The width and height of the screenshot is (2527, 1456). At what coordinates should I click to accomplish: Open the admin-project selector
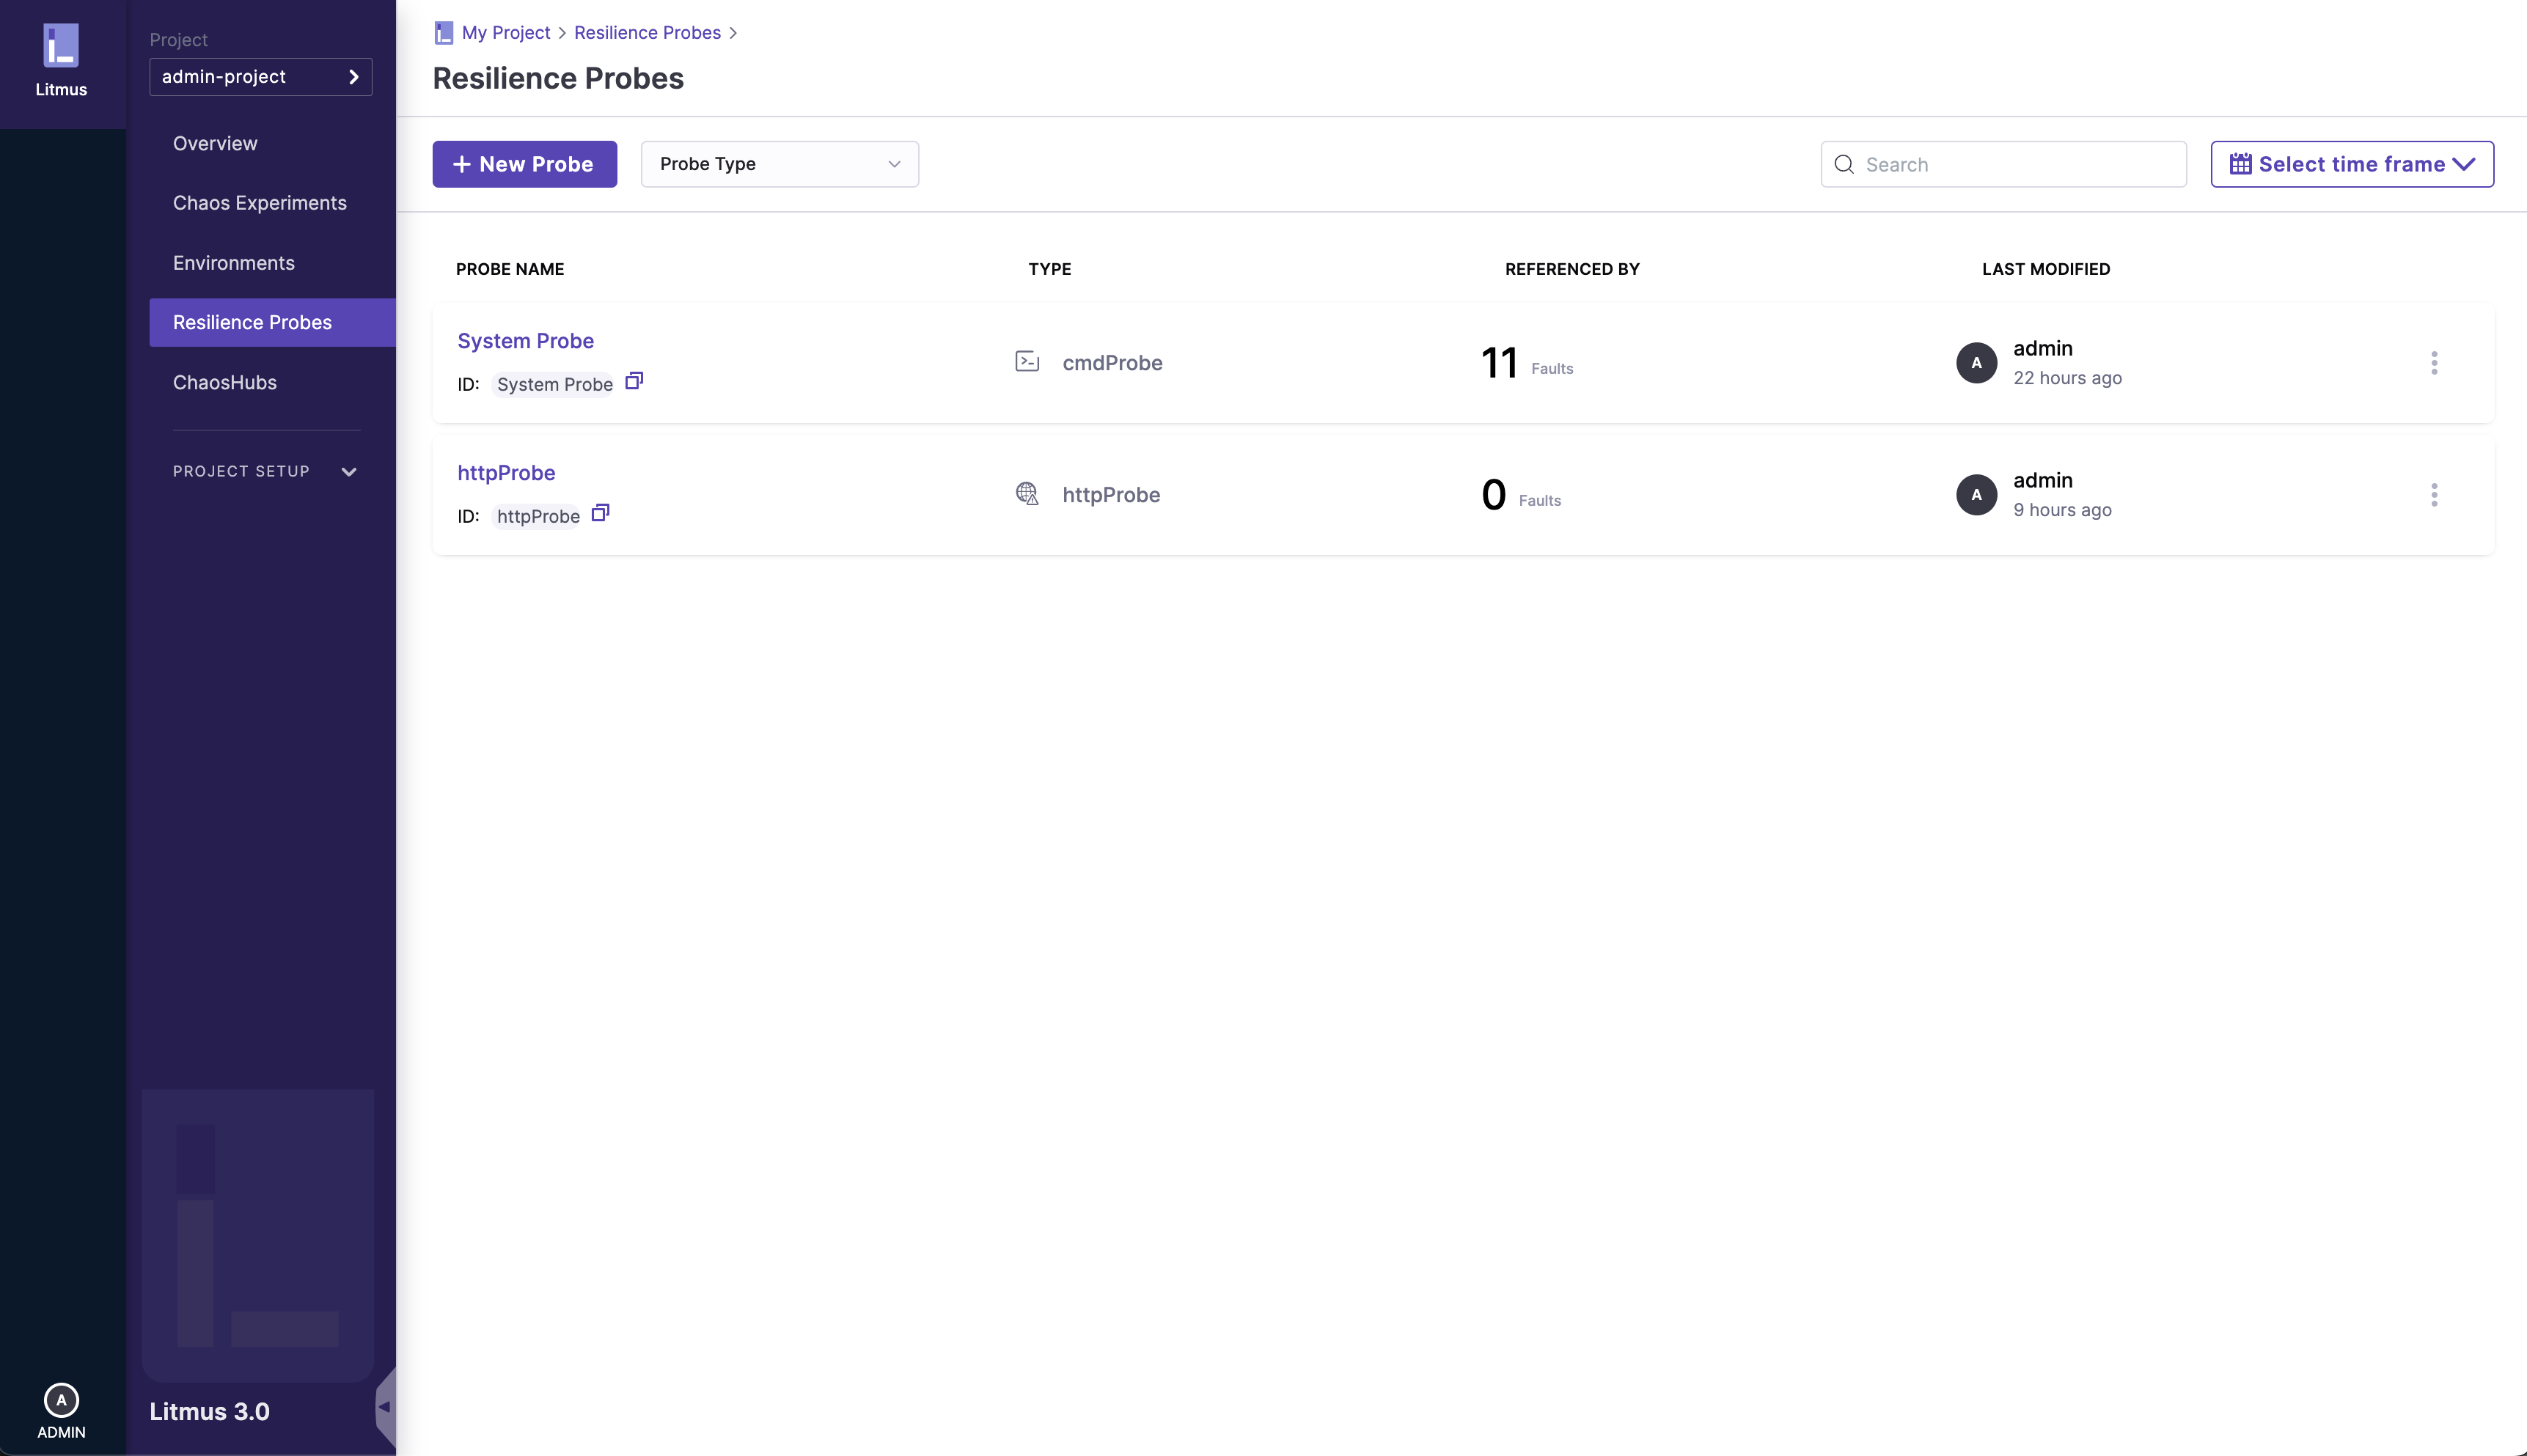[260, 77]
